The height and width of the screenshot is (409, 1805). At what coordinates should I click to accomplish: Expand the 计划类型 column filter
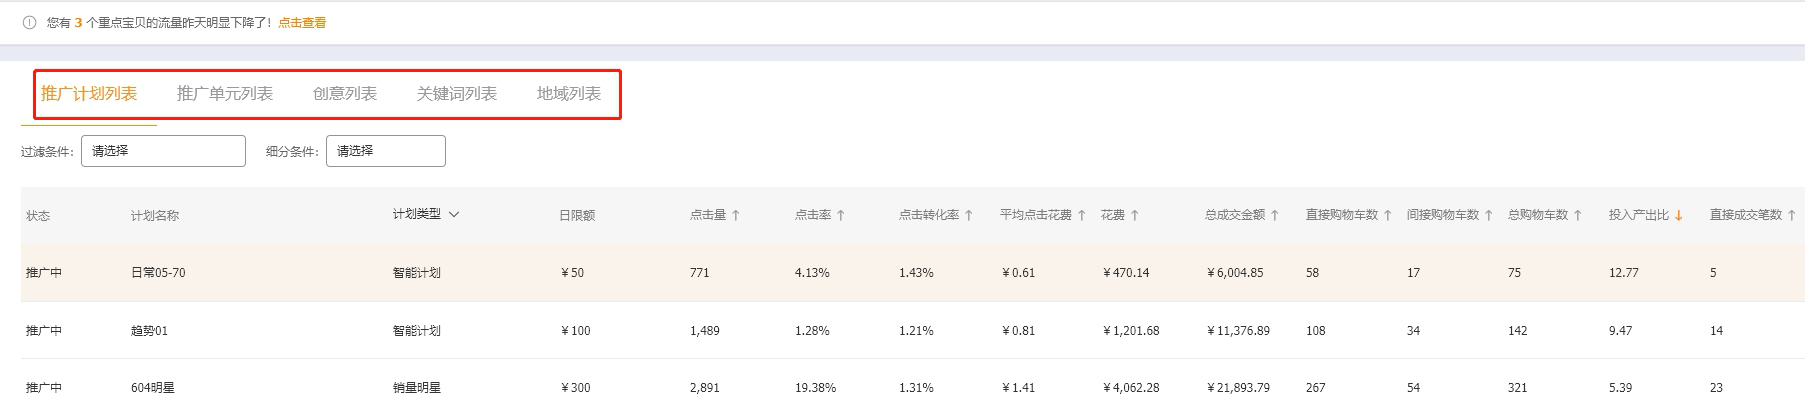pos(454,214)
